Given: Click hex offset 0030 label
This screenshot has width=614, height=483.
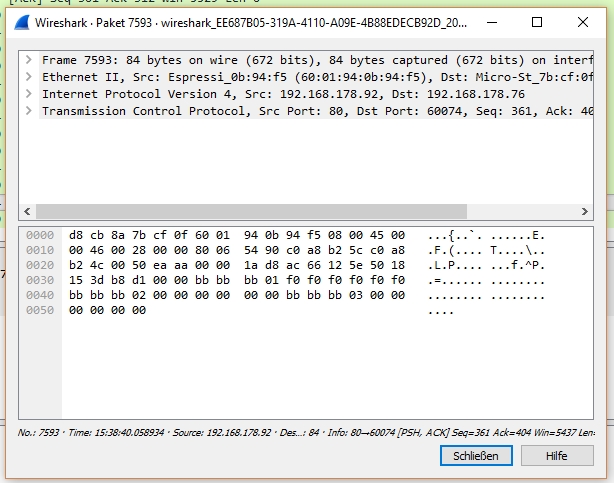Looking at the screenshot, I should (40, 280).
